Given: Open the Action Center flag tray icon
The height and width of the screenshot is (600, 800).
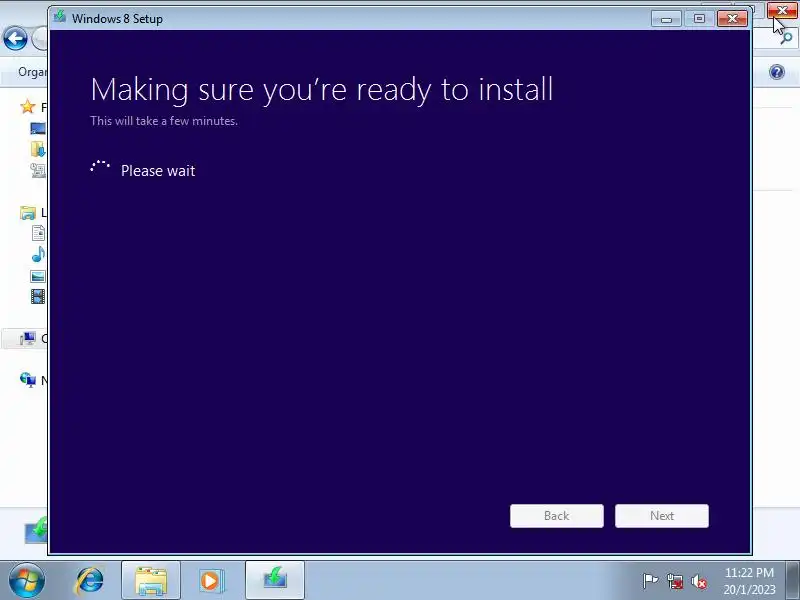Looking at the screenshot, I should (650, 581).
